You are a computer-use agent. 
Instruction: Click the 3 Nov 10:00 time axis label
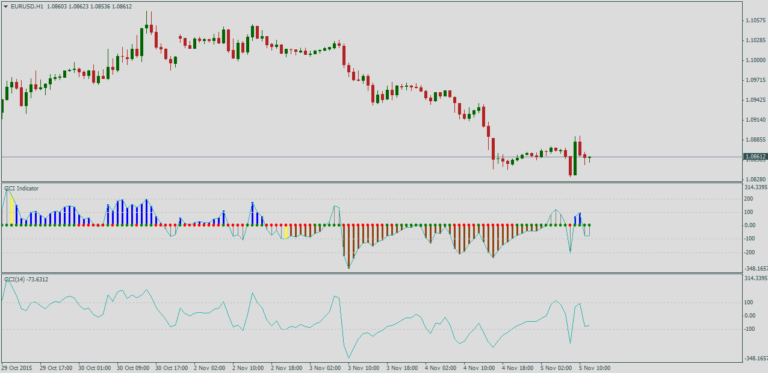363,367
